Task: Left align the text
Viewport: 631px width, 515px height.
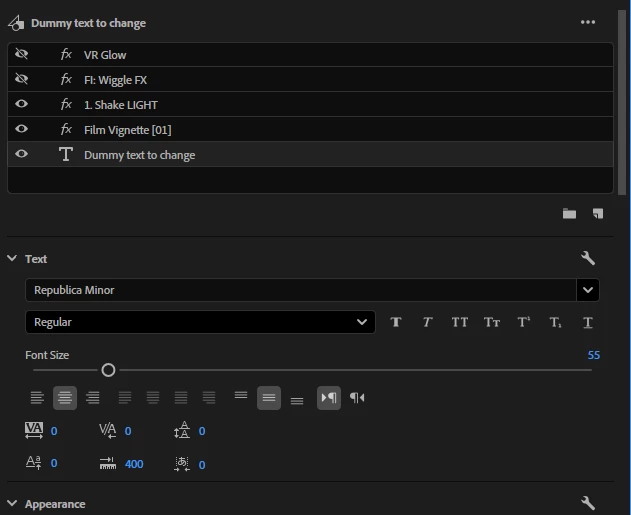Action: click(x=37, y=398)
